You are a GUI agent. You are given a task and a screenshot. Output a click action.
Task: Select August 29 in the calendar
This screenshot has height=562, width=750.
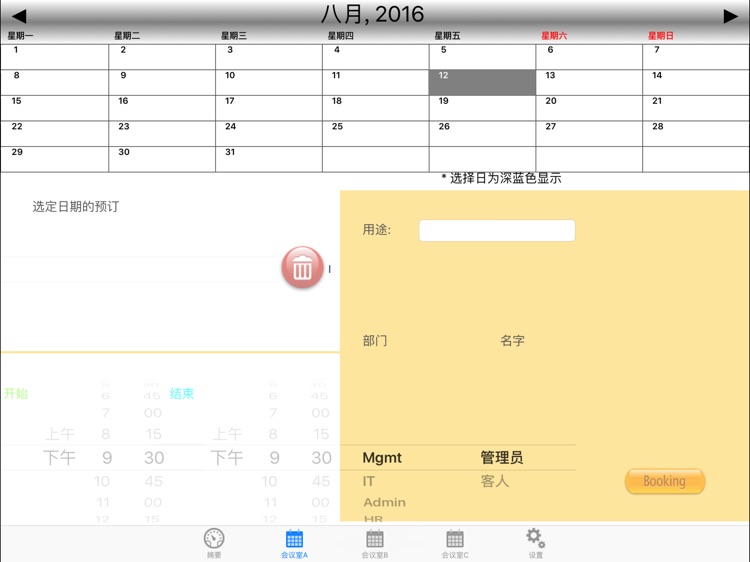[55, 159]
